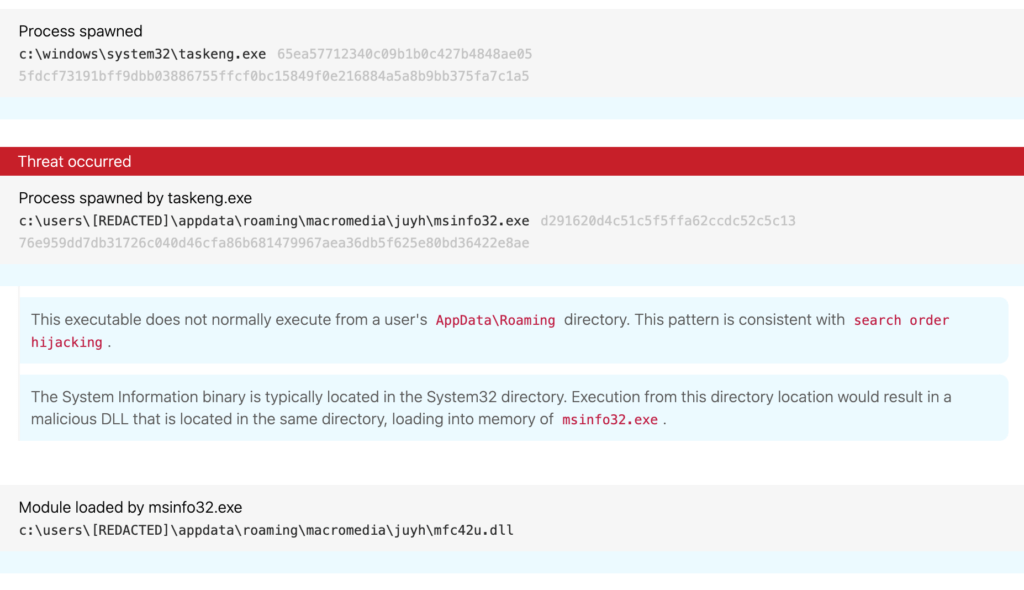Open the 'search order' red code term
Screen dimensions: 1024x590
coord(901,320)
